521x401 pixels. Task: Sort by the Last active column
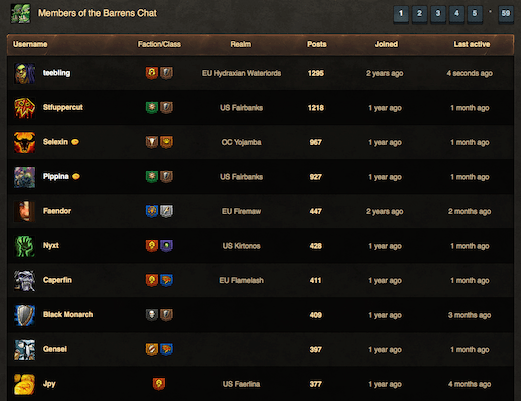point(472,44)
